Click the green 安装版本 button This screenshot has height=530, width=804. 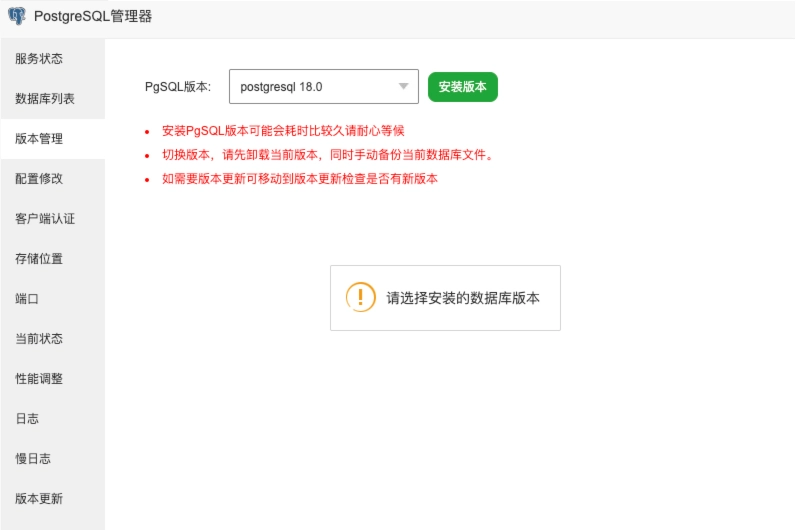(463, 87)
